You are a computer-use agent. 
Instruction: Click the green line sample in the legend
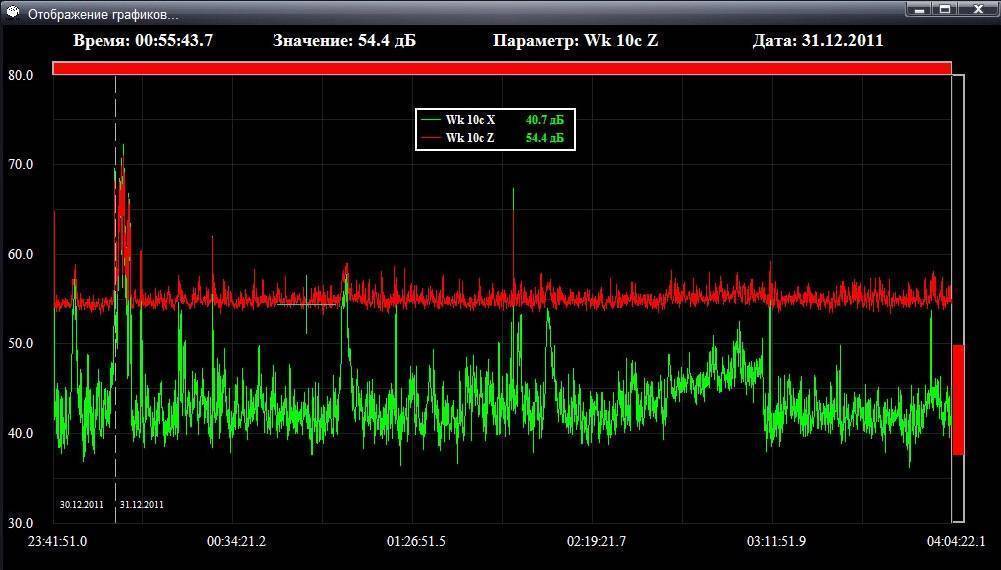pyautogui.click(x=431, y=120)
